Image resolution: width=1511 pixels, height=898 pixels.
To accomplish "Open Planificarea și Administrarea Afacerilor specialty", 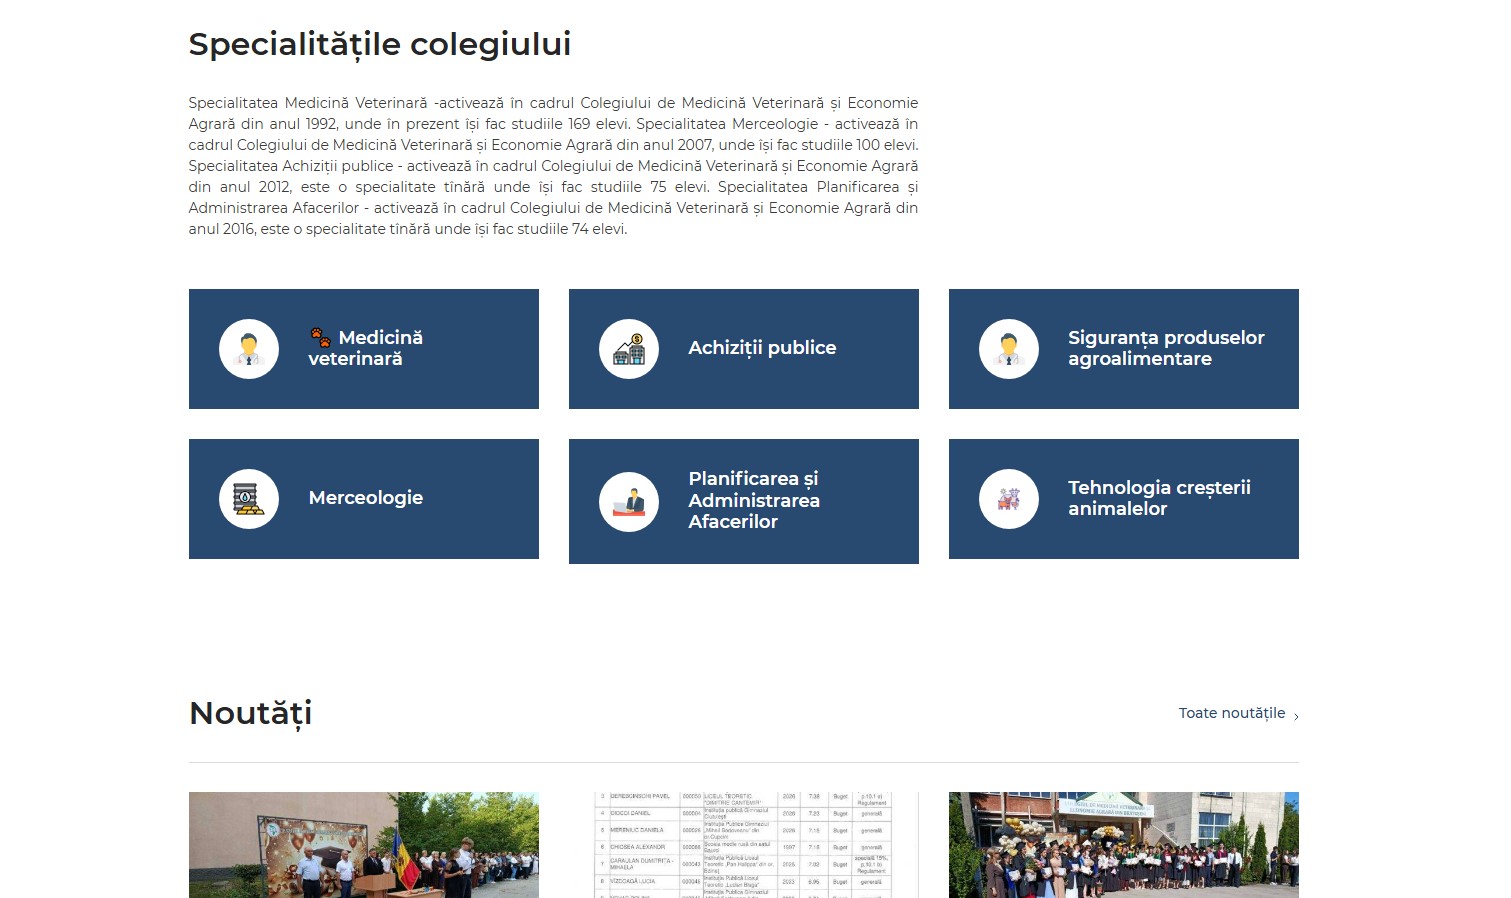I will (x=744, y=501).
